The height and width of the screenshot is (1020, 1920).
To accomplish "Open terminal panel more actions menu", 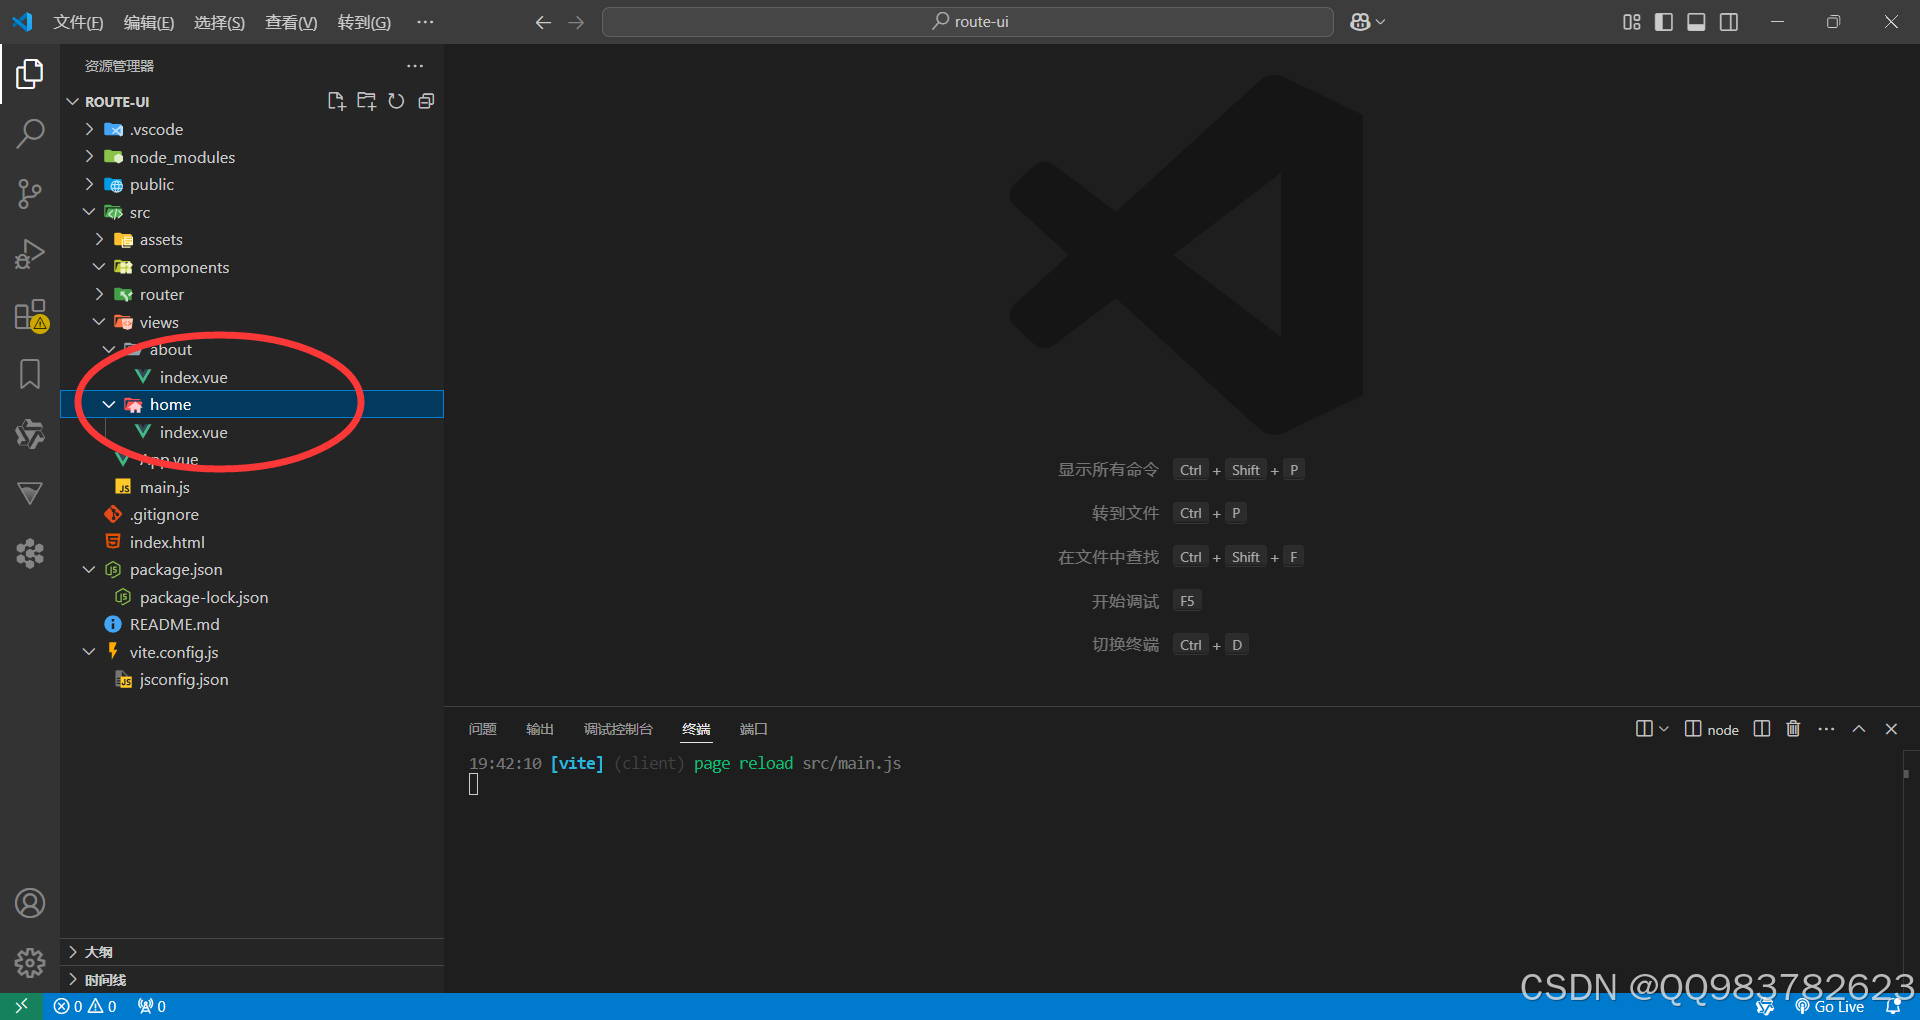I will 1826,729.
